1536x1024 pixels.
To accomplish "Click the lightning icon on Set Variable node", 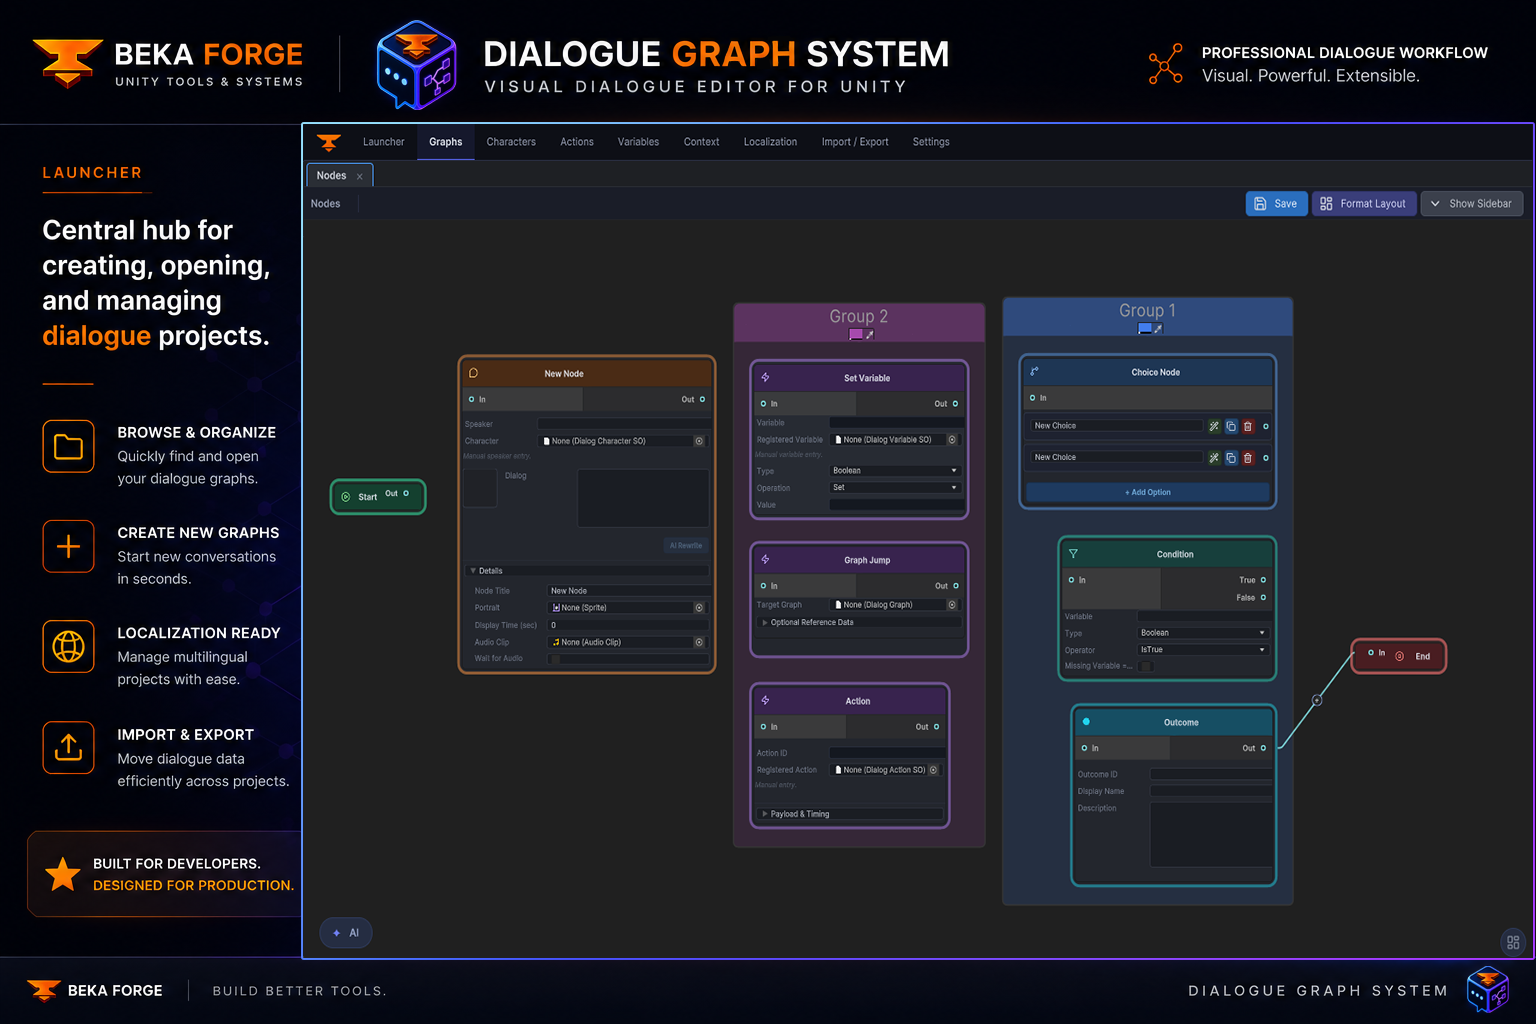I will point(765,377).
